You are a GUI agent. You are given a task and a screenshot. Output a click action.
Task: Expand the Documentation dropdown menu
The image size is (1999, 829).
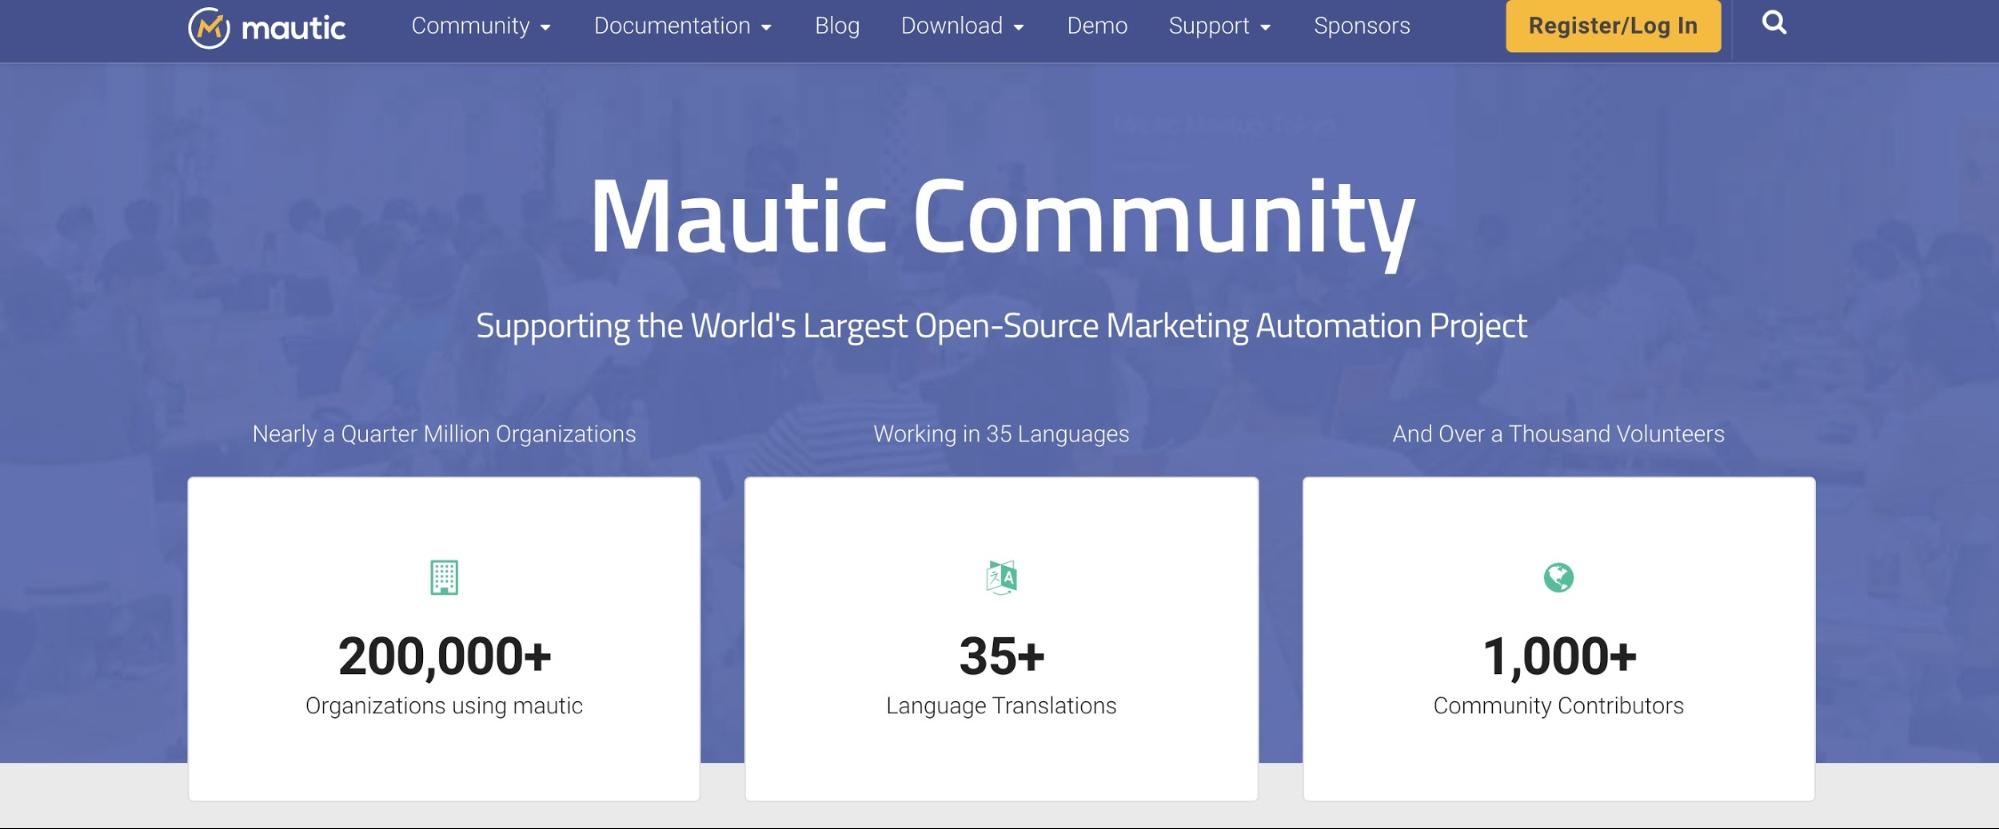pyautogui.click(x=683, y=26)
